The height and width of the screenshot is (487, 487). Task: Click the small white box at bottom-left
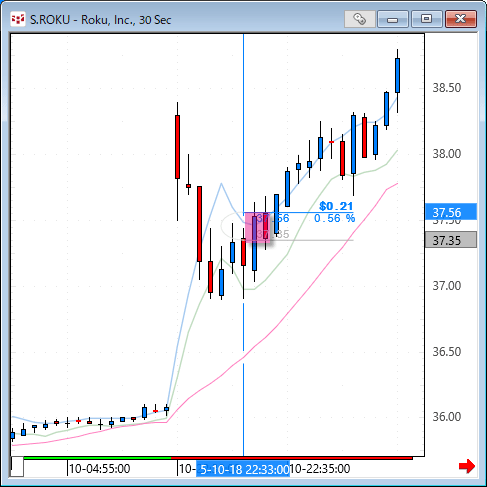coord(17,466)
